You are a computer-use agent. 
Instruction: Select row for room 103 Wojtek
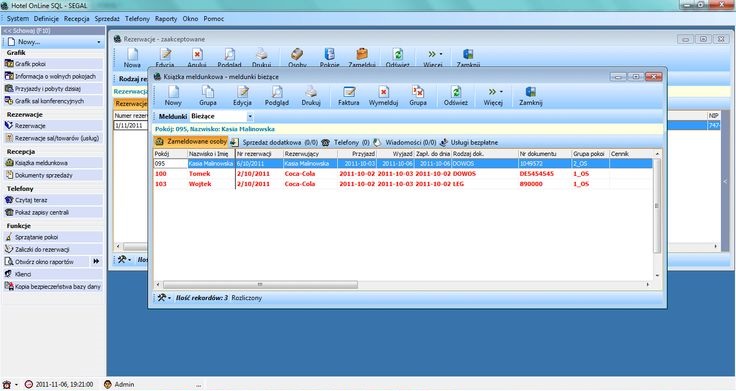click(403, 184)
